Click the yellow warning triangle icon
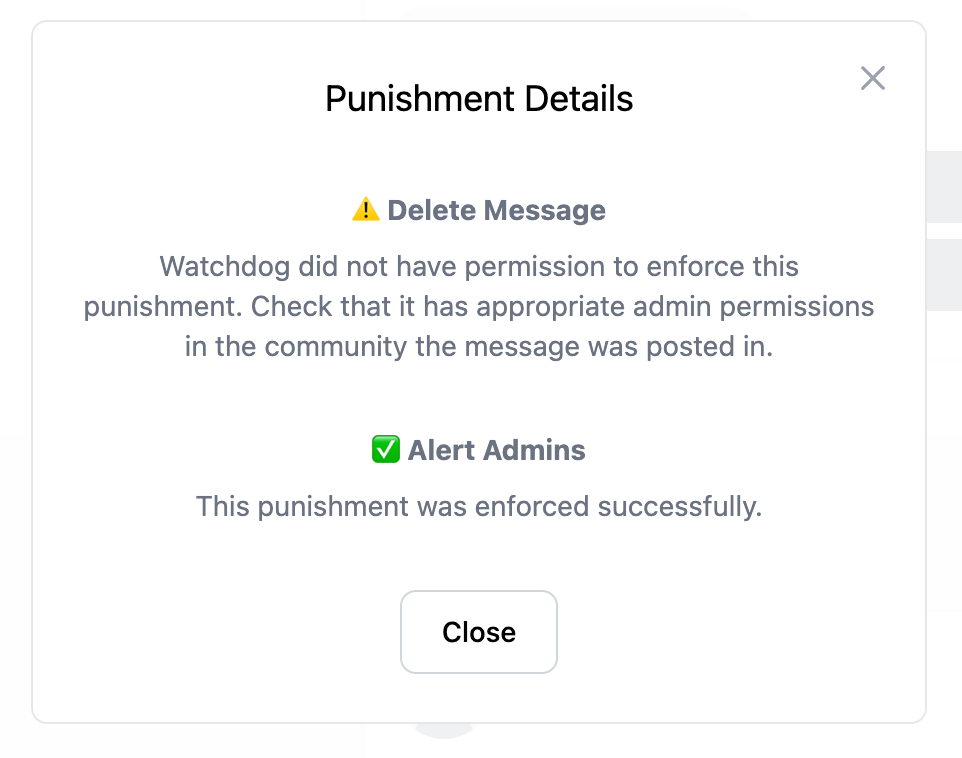Image resolution: width=962 pixels, height=758 pixels. [x=366, y=210]
